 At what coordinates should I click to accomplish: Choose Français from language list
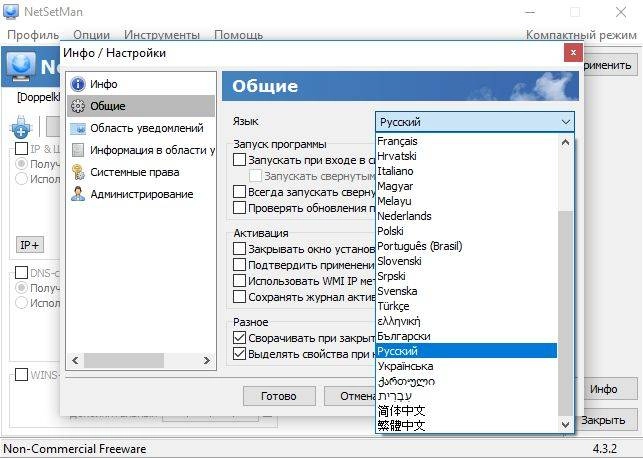[x=466, y=141]
